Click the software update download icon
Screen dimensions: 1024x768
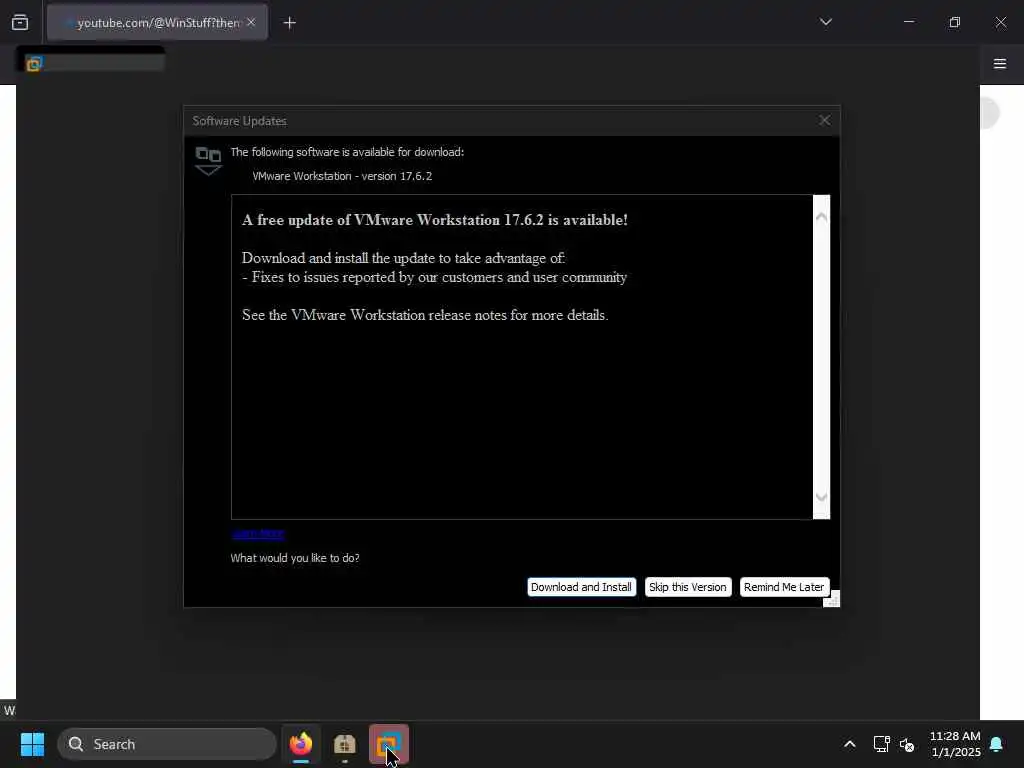(208, 161)
